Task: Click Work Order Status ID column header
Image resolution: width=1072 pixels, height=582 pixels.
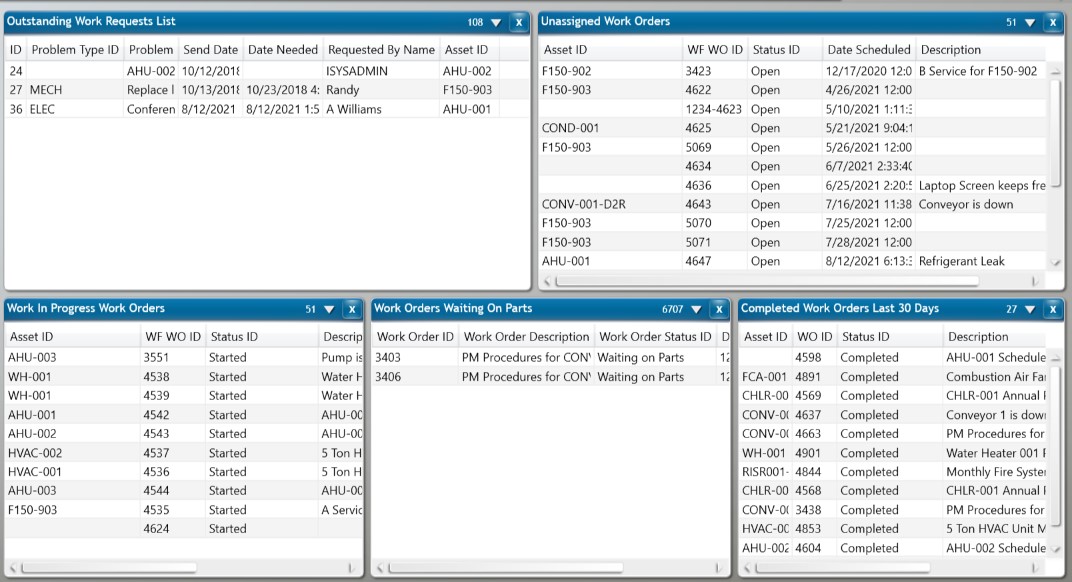Action: (x=655, y=337)
